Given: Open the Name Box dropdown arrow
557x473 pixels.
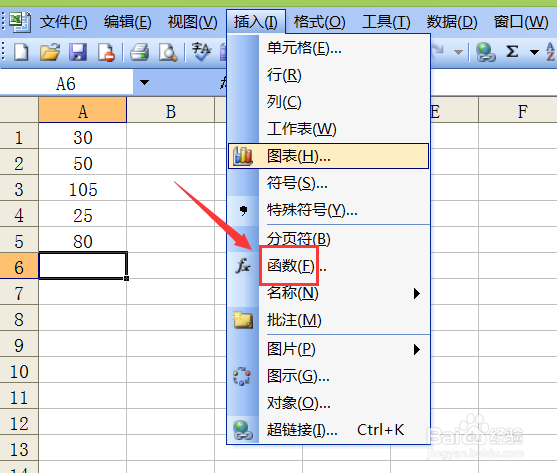Looking at the screenshot, I should coord(144,83).
